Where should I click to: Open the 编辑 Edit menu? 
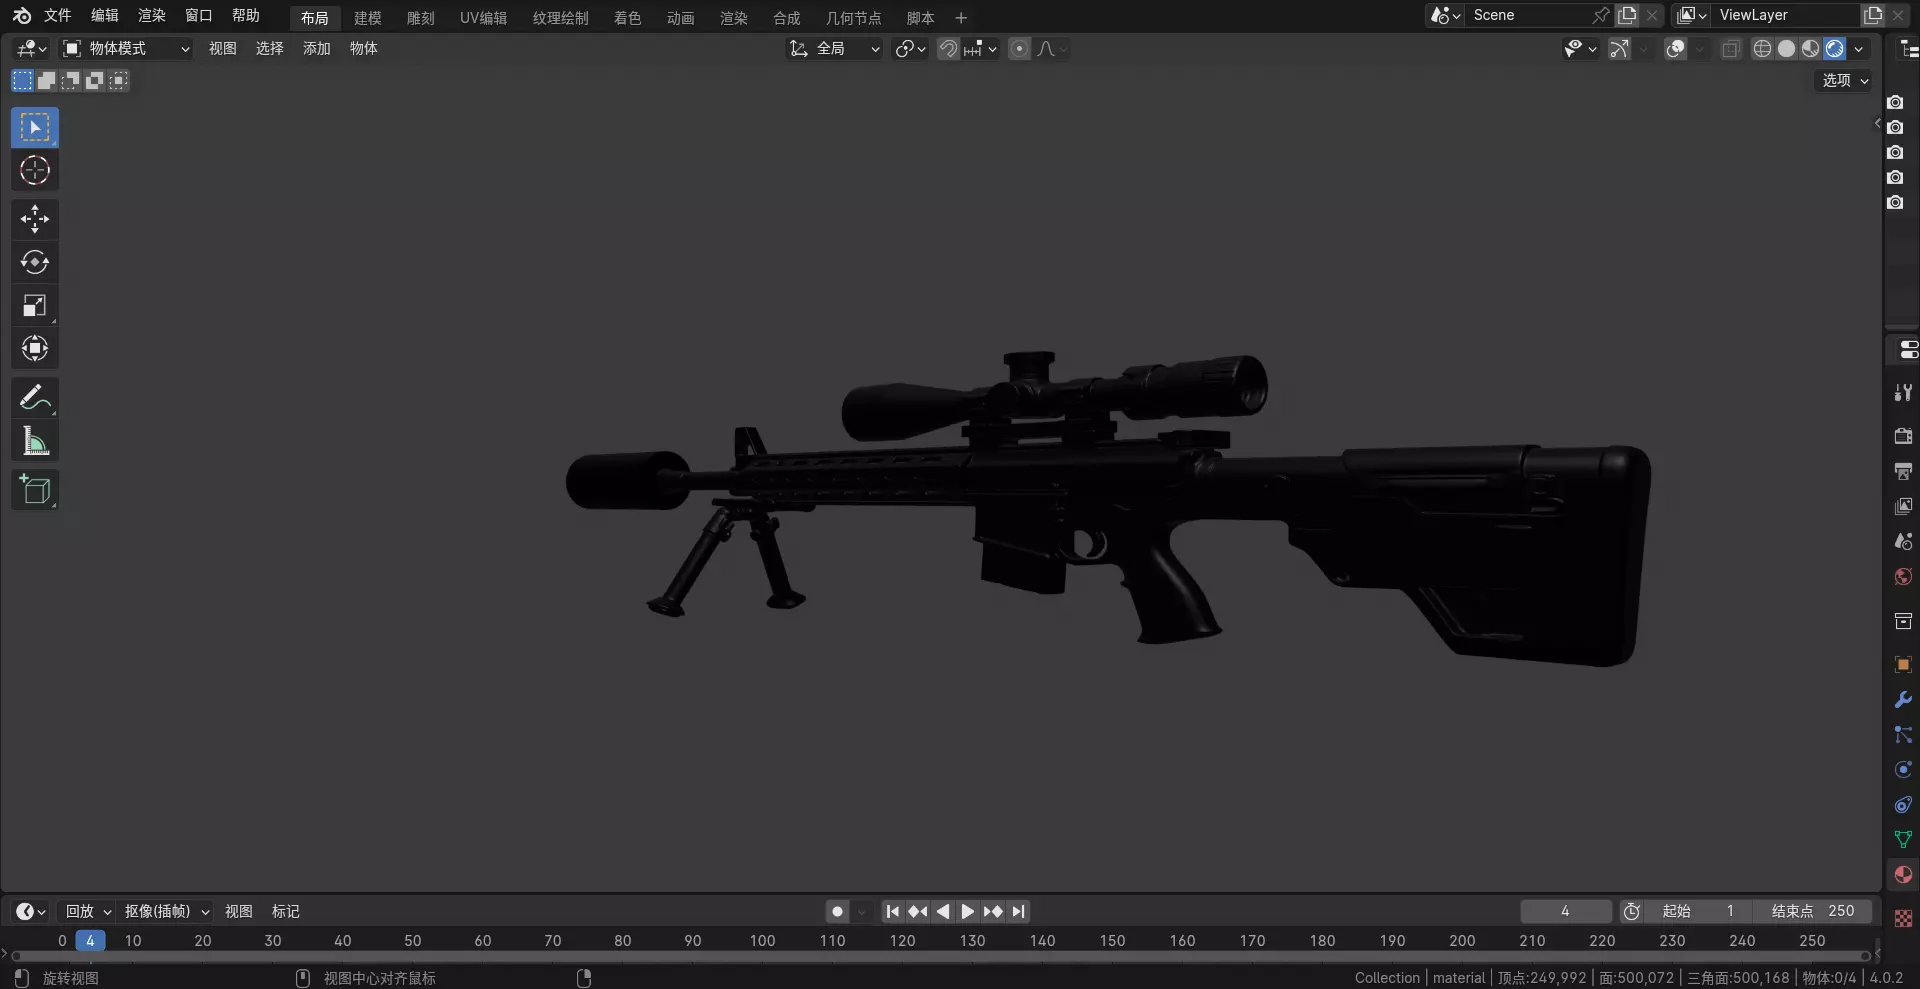pyautogui.click(x=104, y=15)
